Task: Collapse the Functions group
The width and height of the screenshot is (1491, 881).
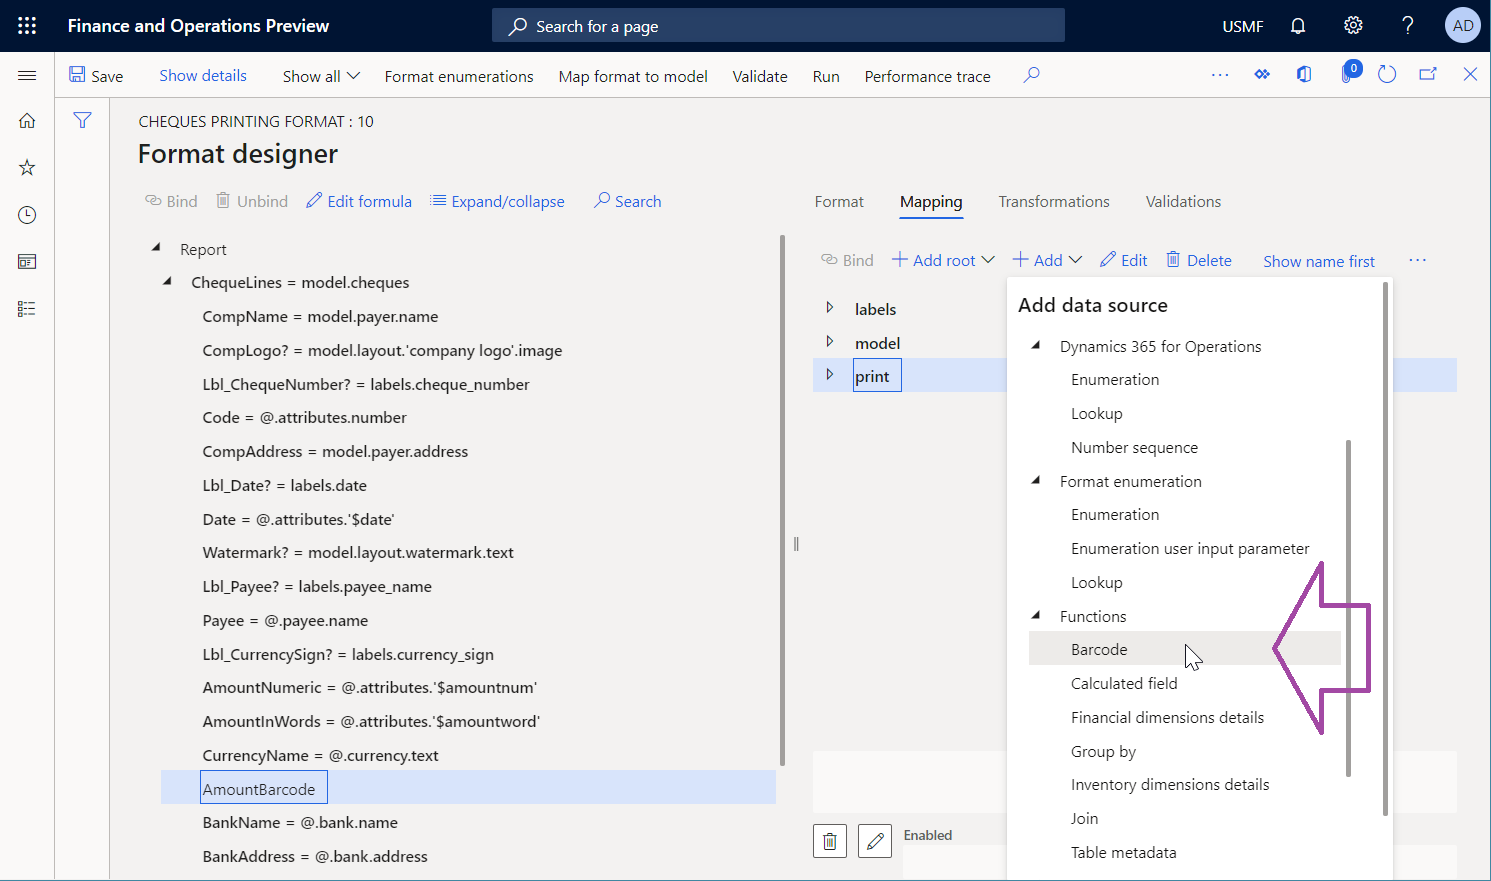Action: (1036, 615)
